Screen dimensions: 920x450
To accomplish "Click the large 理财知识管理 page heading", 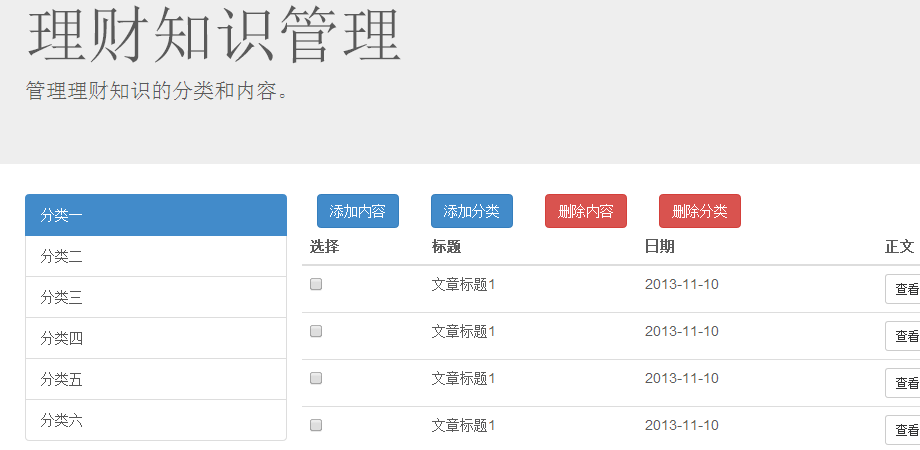I will click(x=214, y=35).
